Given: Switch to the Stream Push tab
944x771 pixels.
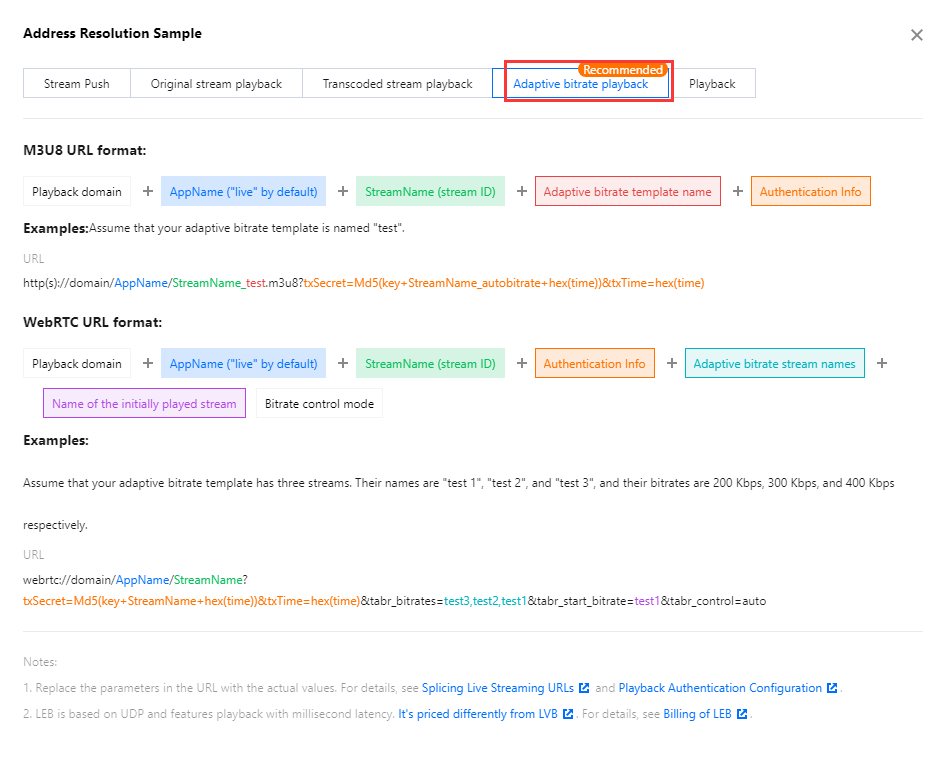Looking at the screenshot, I should click(77, 84).
